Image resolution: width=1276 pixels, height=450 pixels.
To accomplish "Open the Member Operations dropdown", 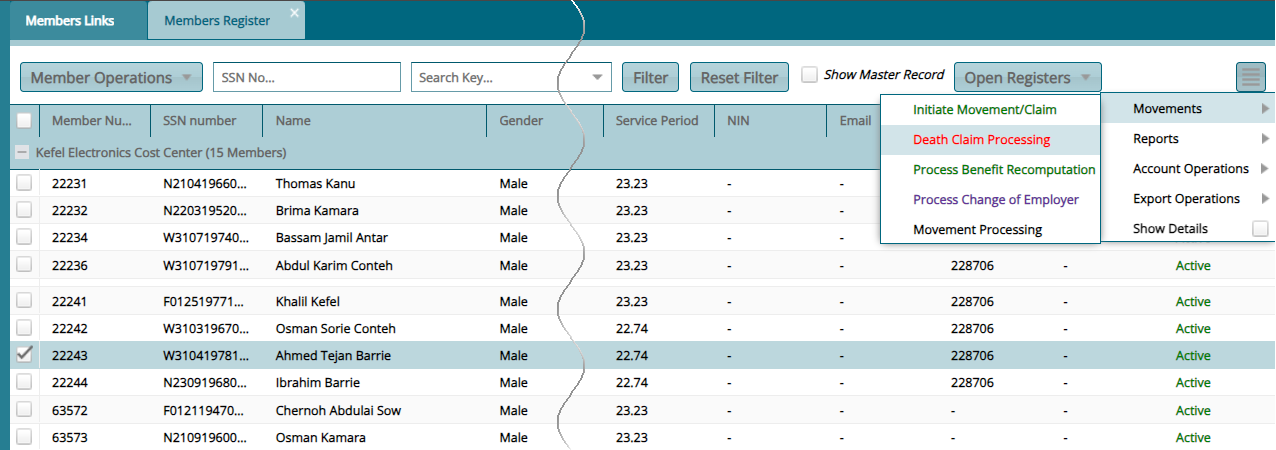I will pos(111,78).
